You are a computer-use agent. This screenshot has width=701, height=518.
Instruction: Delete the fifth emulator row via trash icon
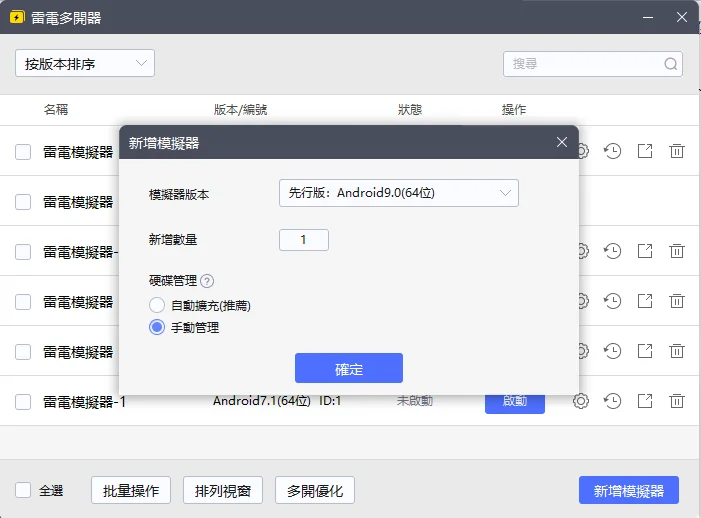click(x=677, y=351)
